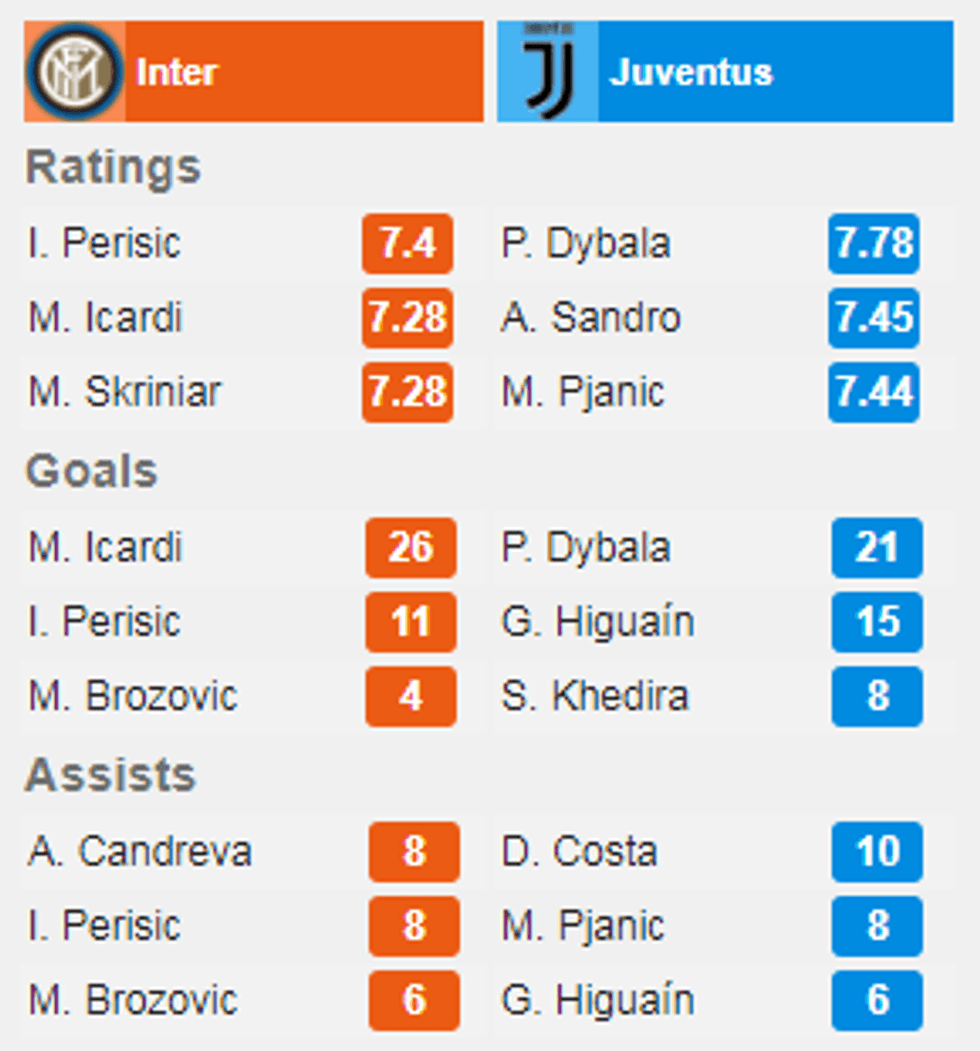Click the 10 assists badge for Costa
This screenshot has width=980, height=1051.
[876, 852]
